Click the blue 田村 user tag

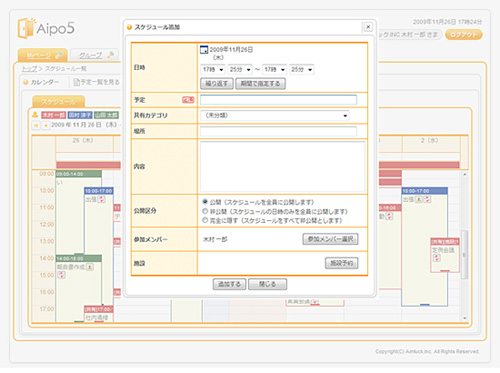point(80,115)
